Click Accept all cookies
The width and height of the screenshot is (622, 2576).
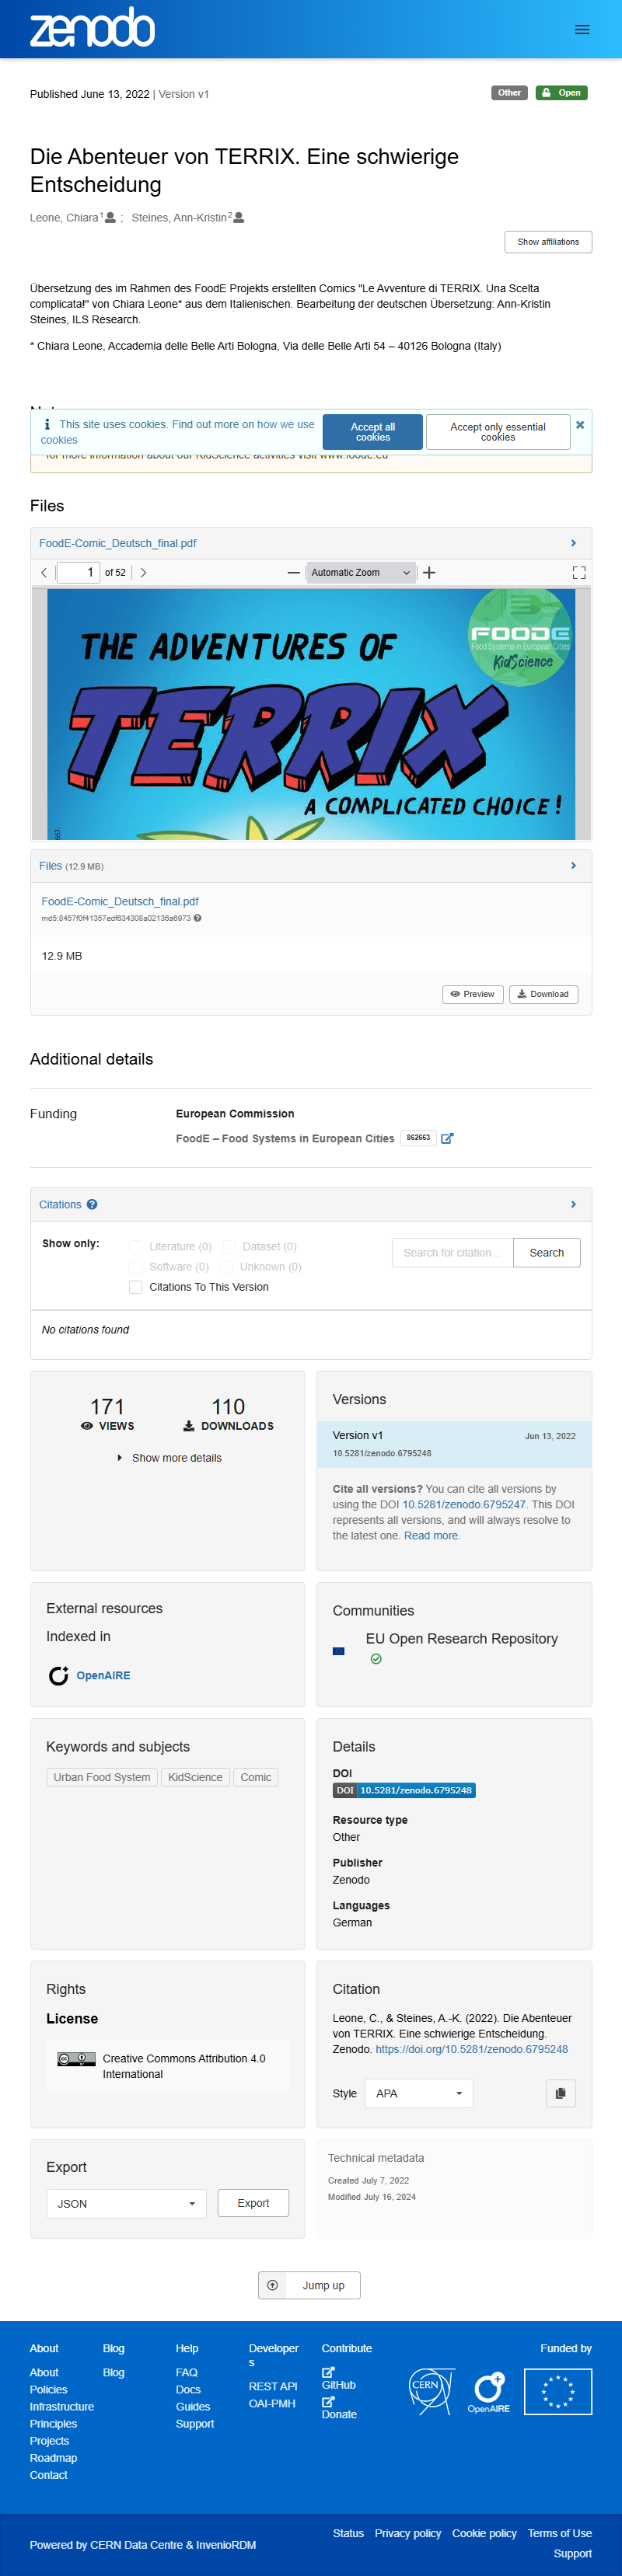click(372, 432)
